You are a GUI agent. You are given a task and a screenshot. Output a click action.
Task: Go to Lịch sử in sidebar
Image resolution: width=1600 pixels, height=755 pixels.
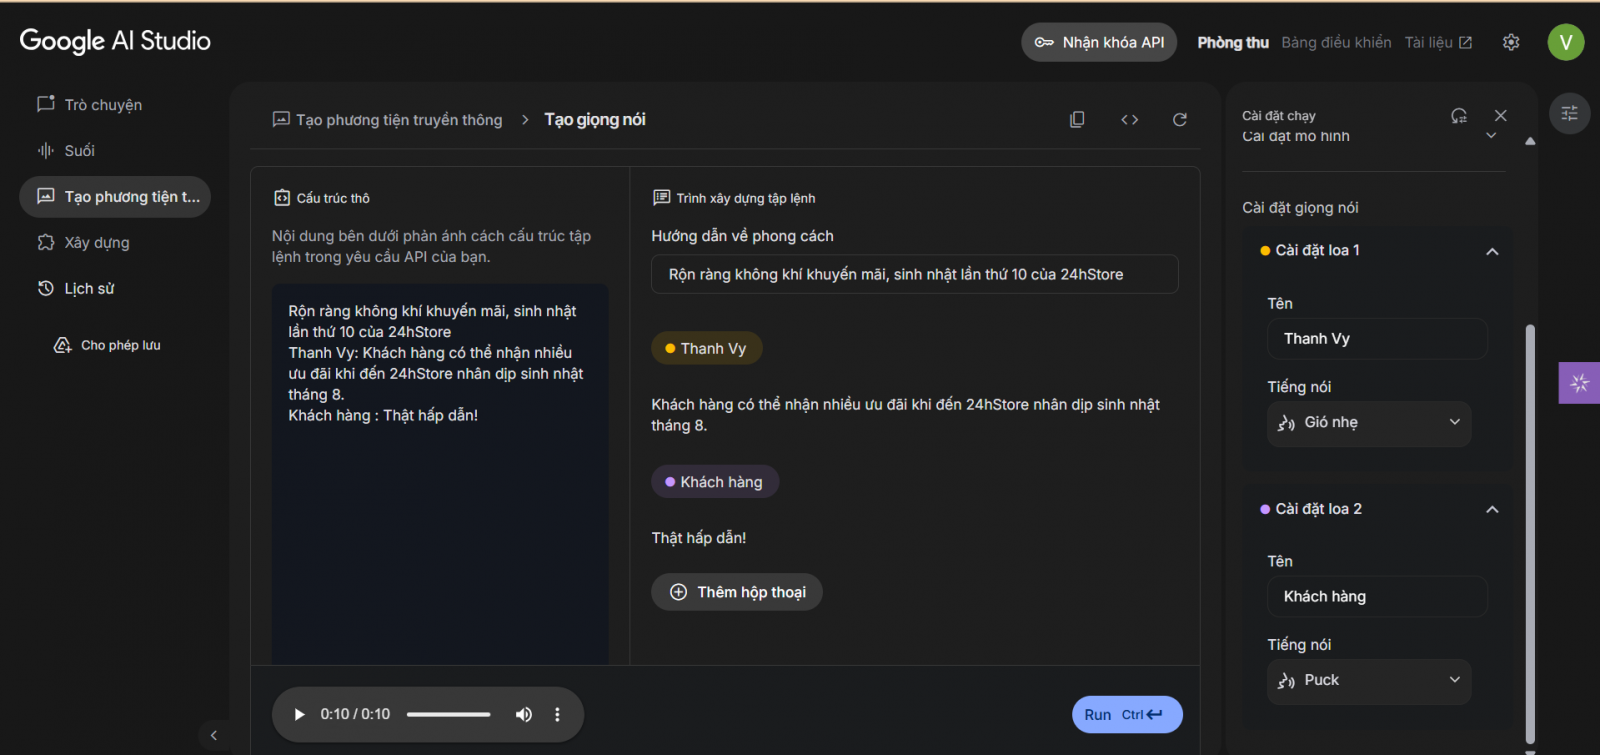point(89,289)
